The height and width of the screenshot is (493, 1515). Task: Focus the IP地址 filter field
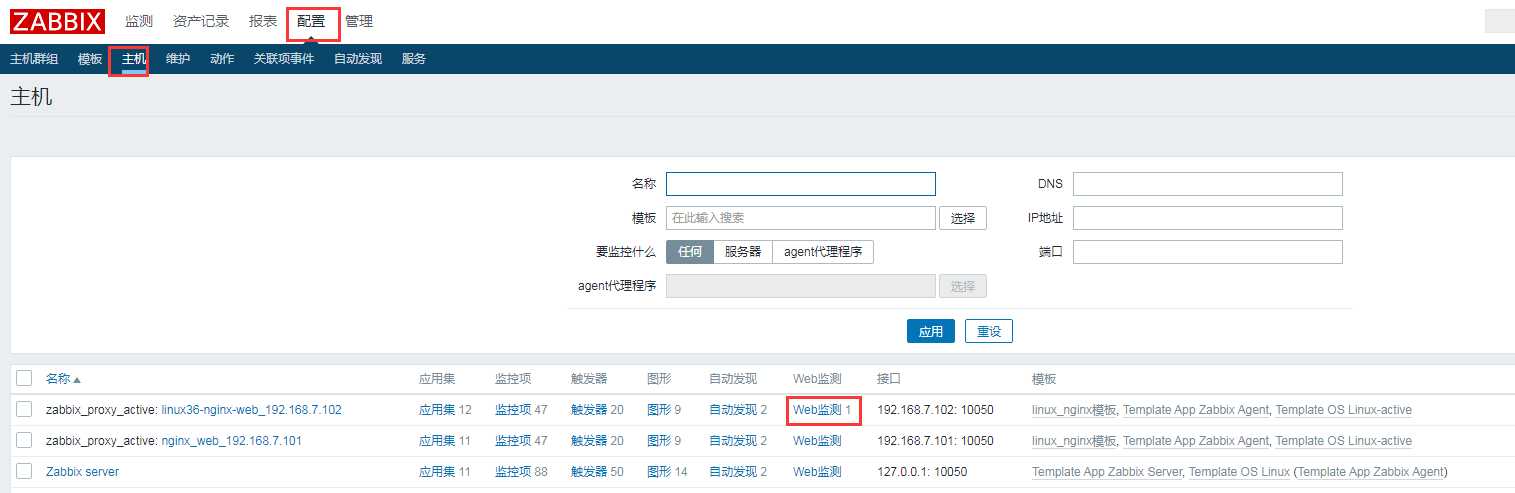1208,218
